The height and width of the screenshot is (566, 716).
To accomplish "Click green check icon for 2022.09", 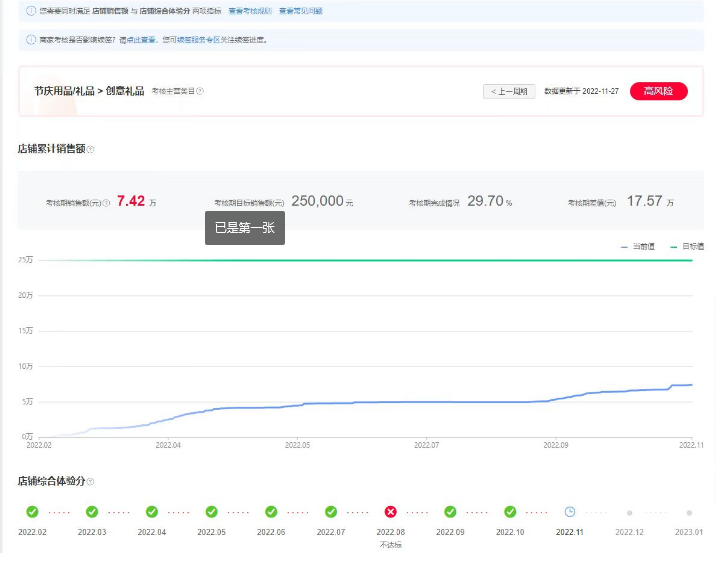I will point(450,512).
